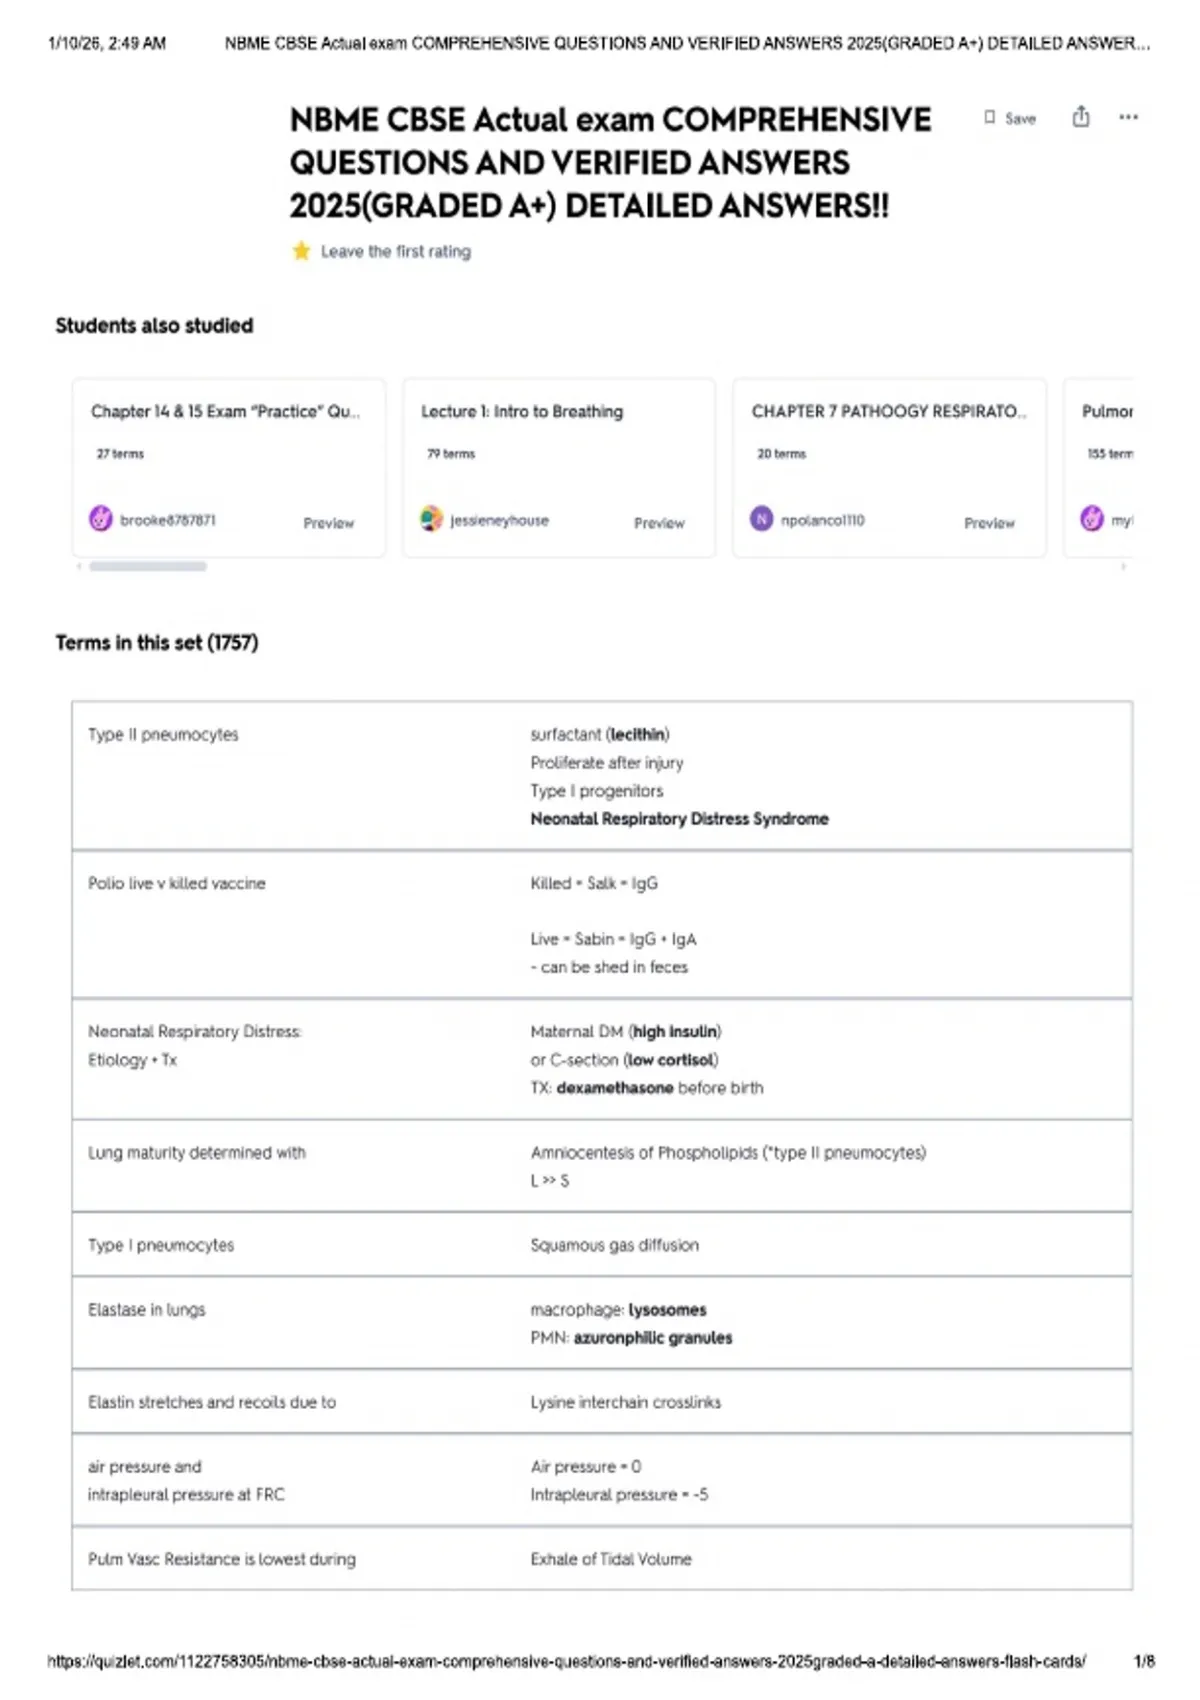Click jessieneyhouse's avatar icon
This screenshot has width=1200, height=1700.
click(431, 519)
